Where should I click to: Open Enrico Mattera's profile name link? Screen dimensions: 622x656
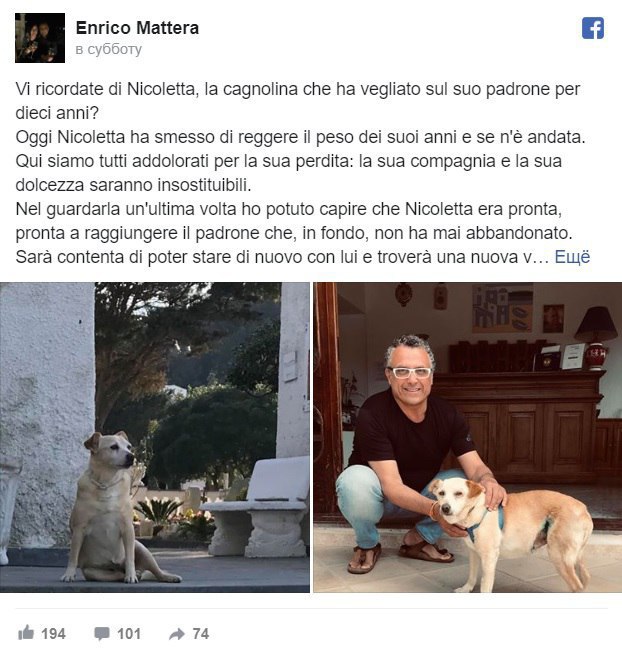pos(137,28)
